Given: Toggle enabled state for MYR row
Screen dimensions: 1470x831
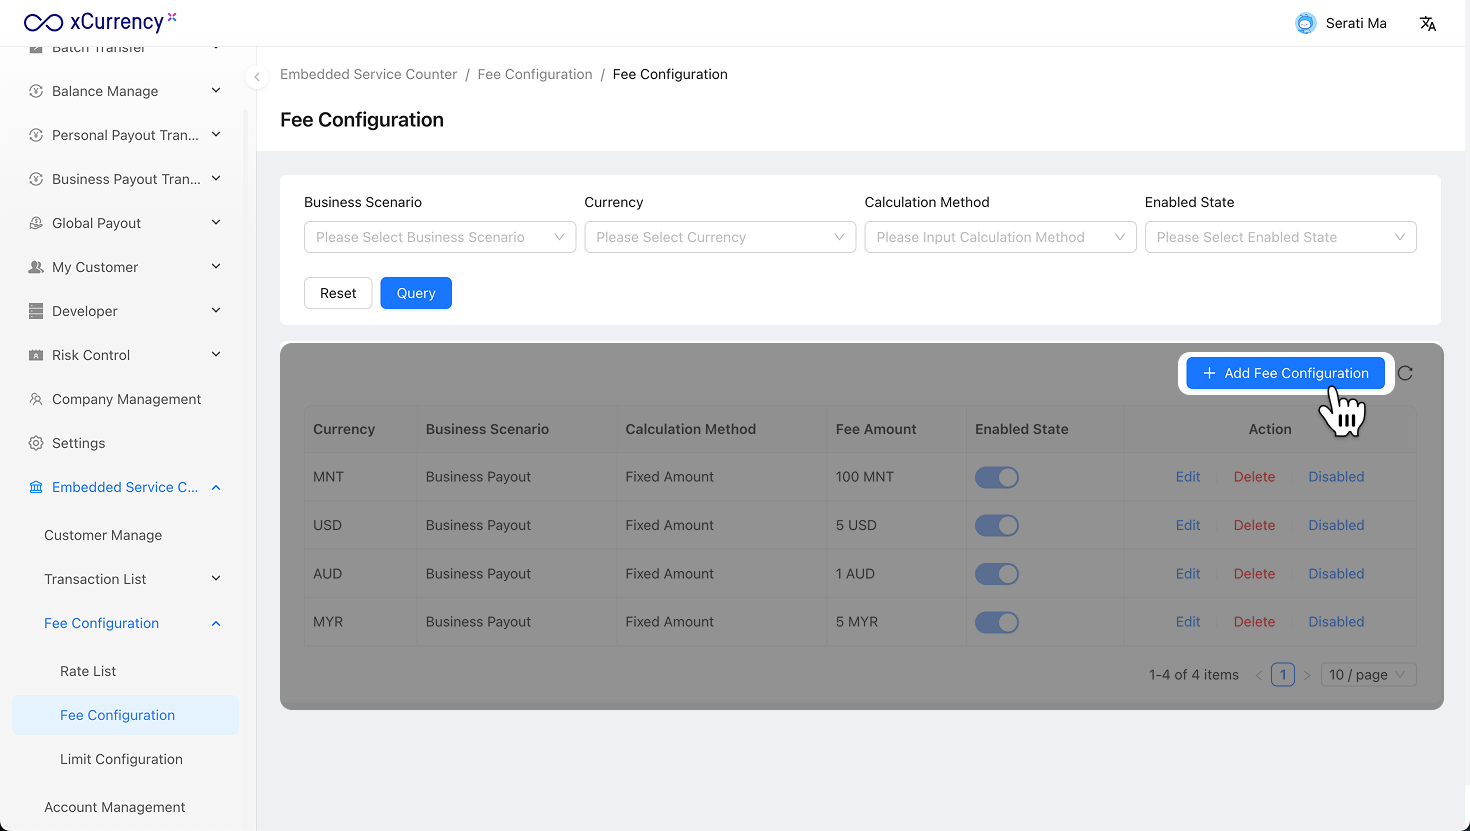Looking at the screenshot, I should (x=996, y=622).
